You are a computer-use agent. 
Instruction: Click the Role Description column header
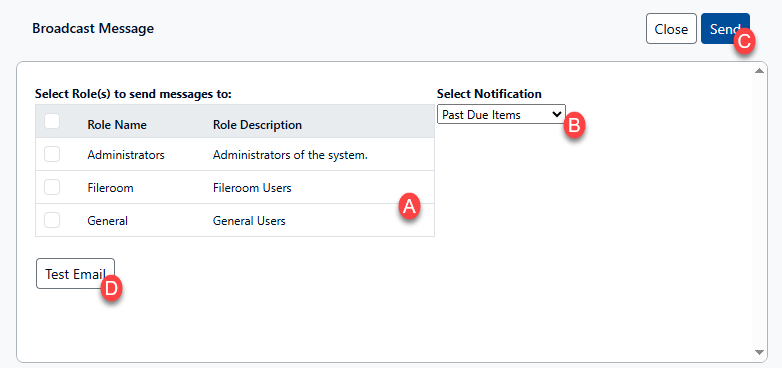pyautogui.click(x=257, y=125)
